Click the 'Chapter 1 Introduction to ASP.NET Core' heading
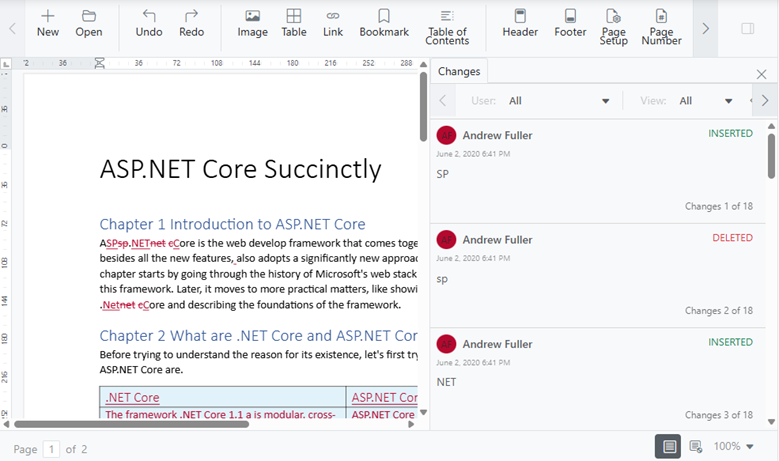This screenshot has height=461, width=779. 233,224
